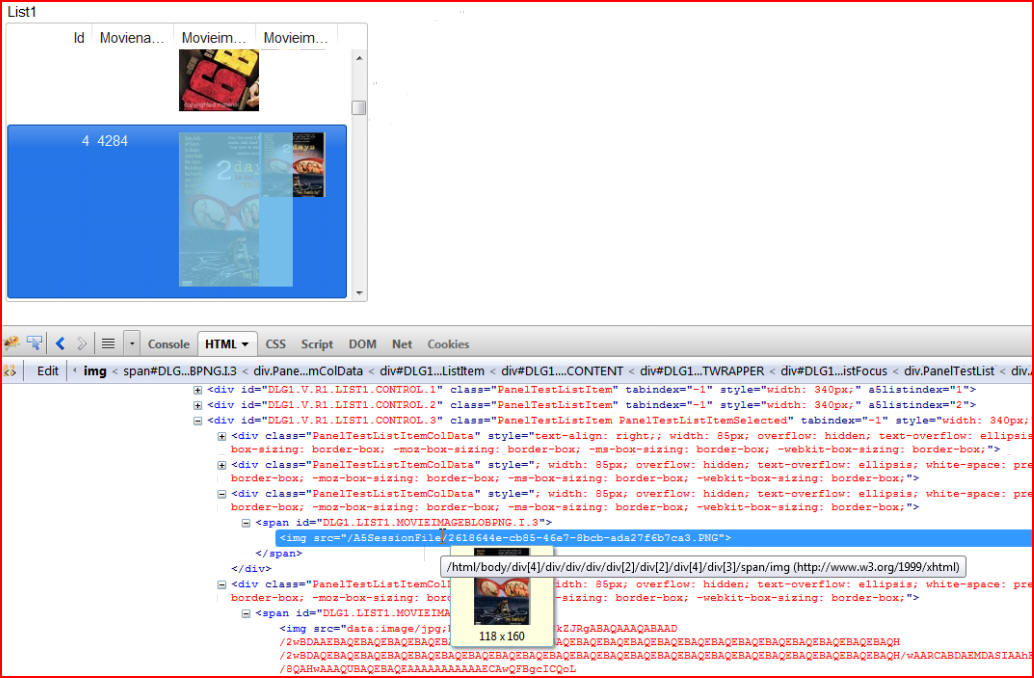
Task: Click the Edit button in Firebug
Action: point(47,371)
